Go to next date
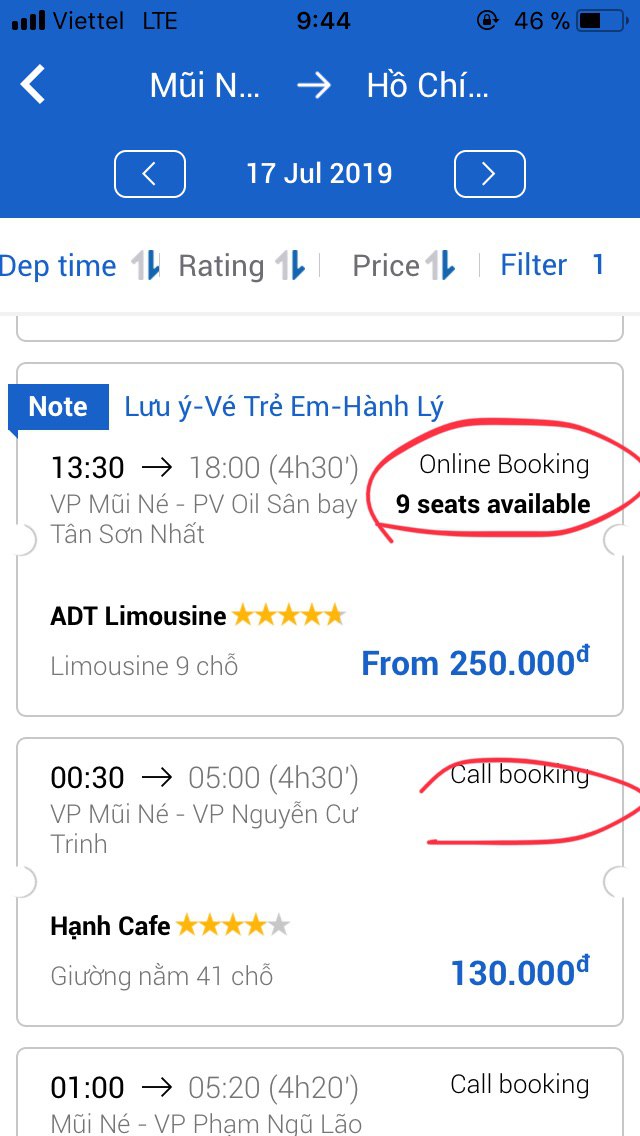640x1136 pixels. pyautogui.click(x=489, y=174)
